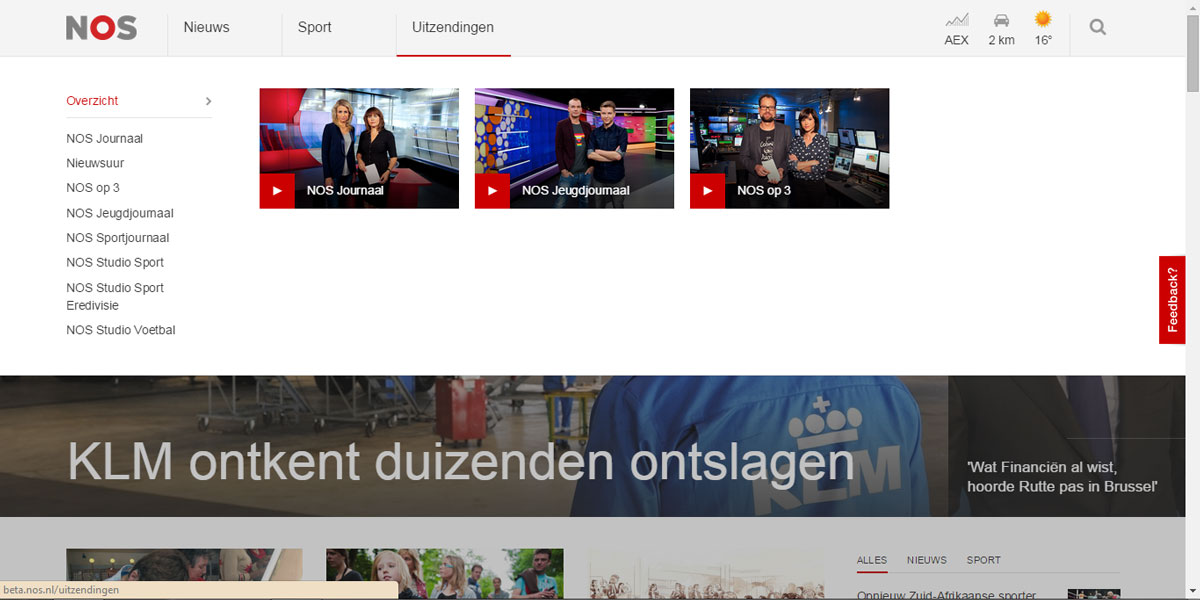Play the NOS op 3 video

[707, 191]
